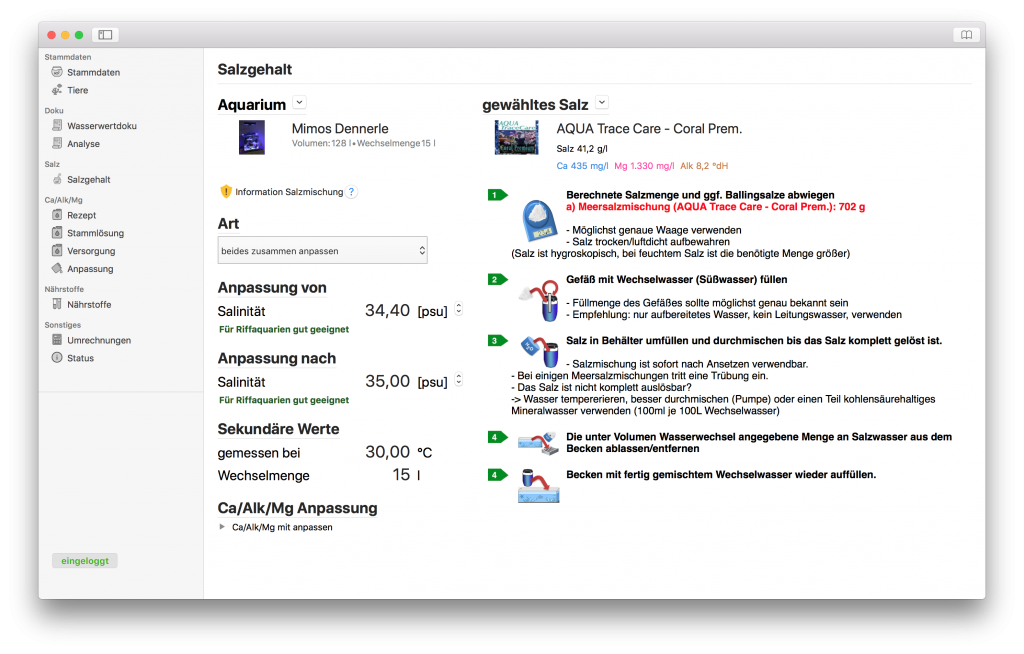Click the yellow warning shield icon
Screen dimensions: 1024x654
(x=226, y=191)
